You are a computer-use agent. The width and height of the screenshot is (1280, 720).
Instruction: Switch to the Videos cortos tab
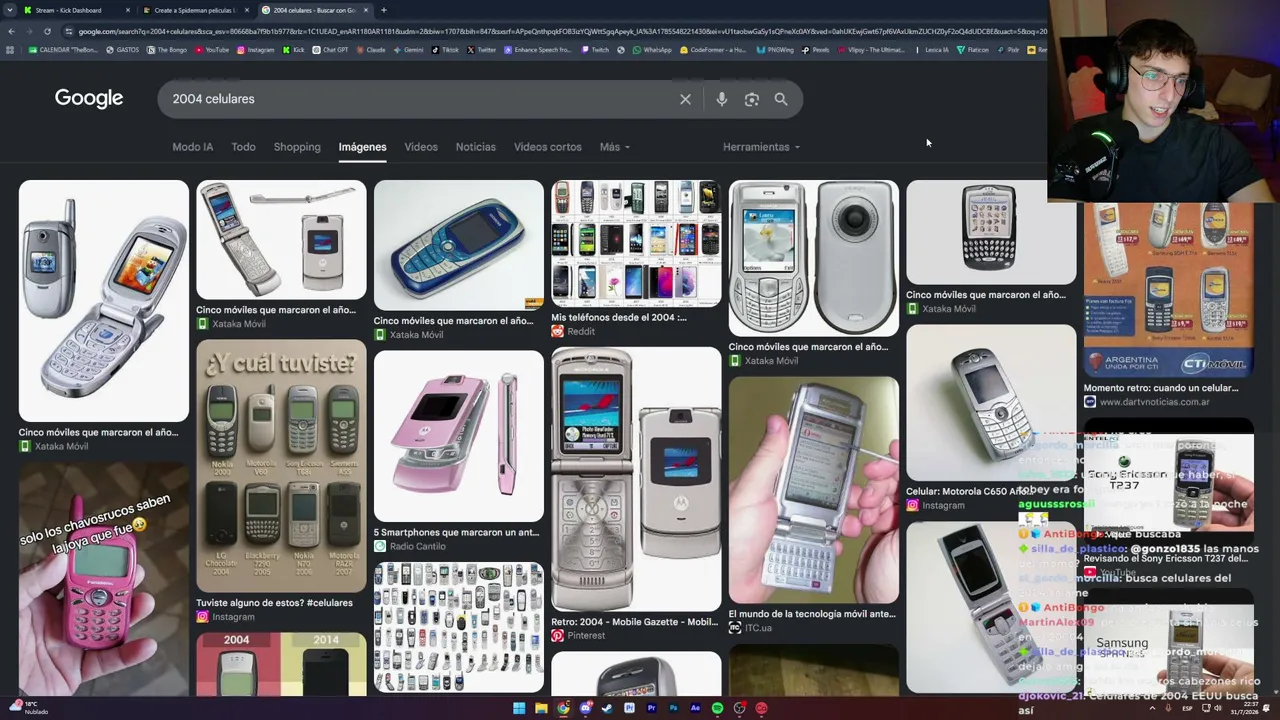pyautogui.click(x=548, y=147)
